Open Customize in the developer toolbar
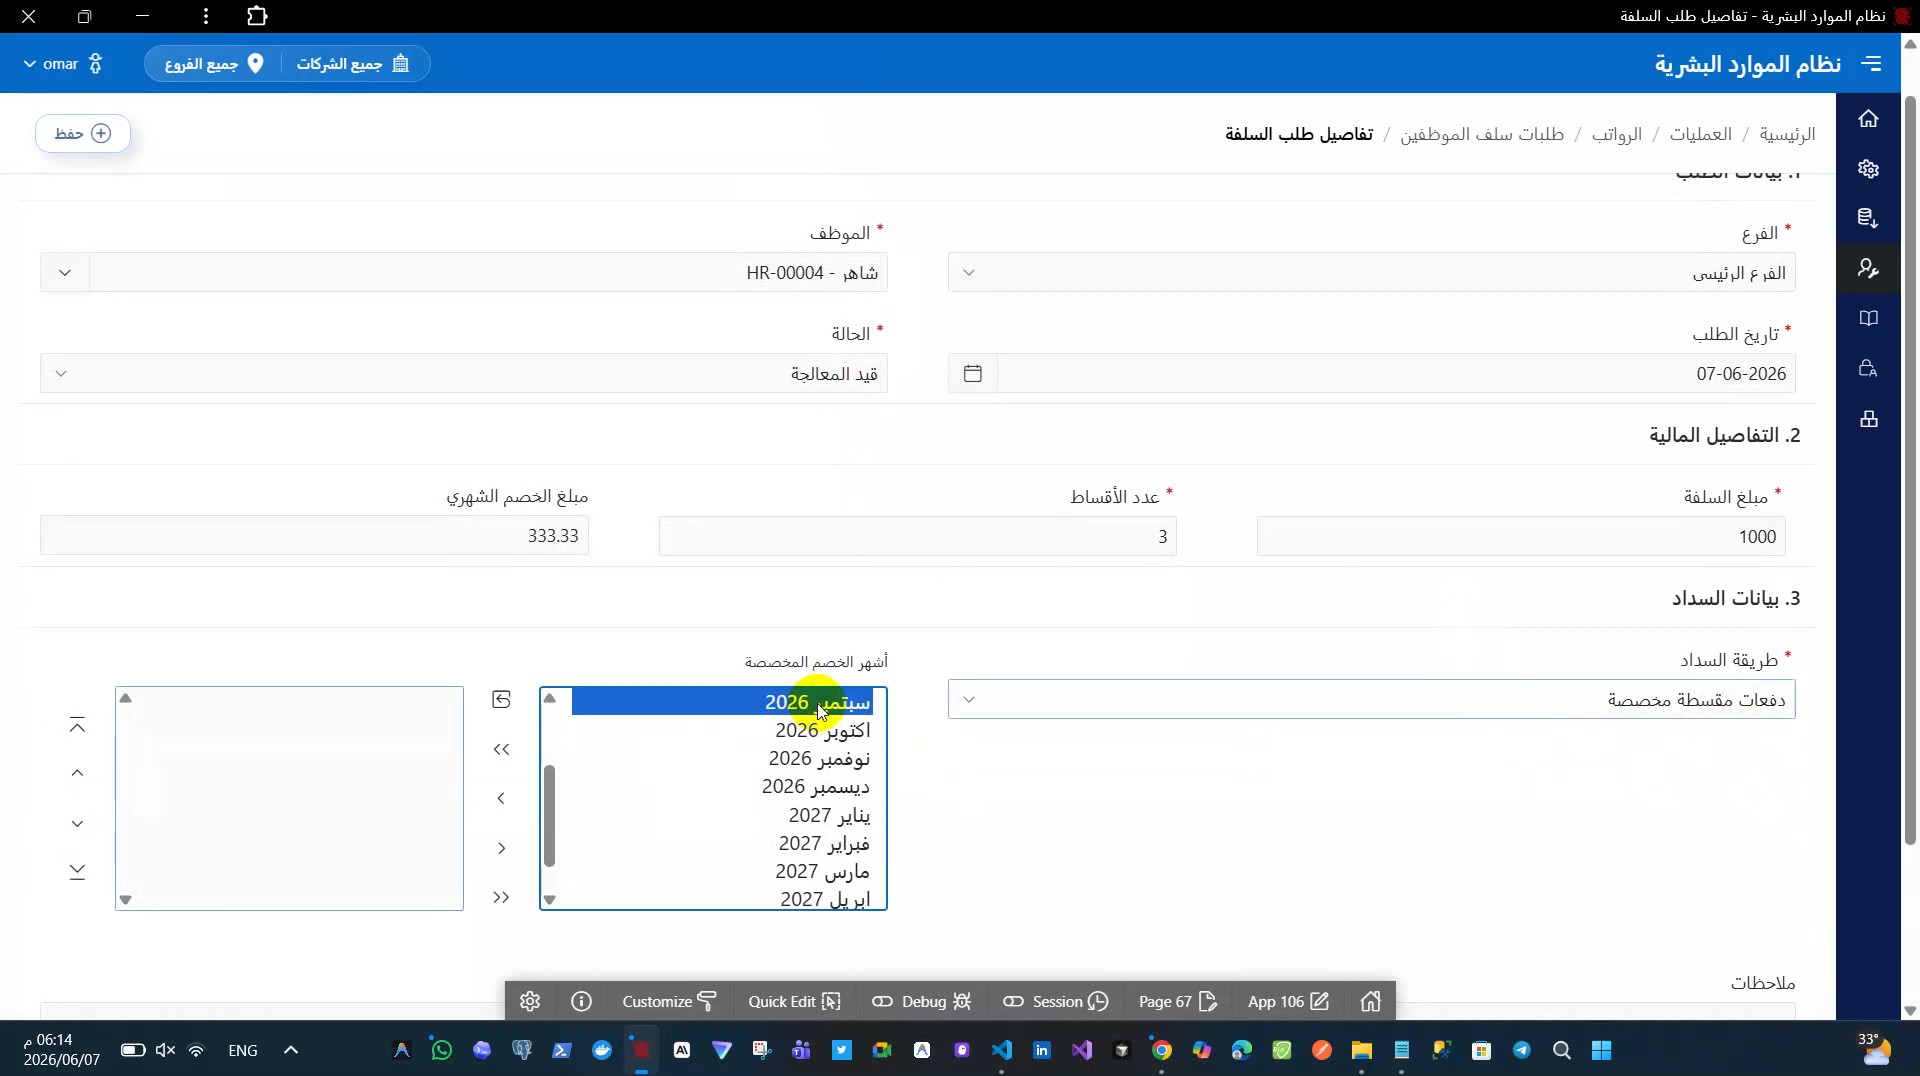Image resolution: width=1920 pixels, height=1076 pixels. tap(669, 1002)
